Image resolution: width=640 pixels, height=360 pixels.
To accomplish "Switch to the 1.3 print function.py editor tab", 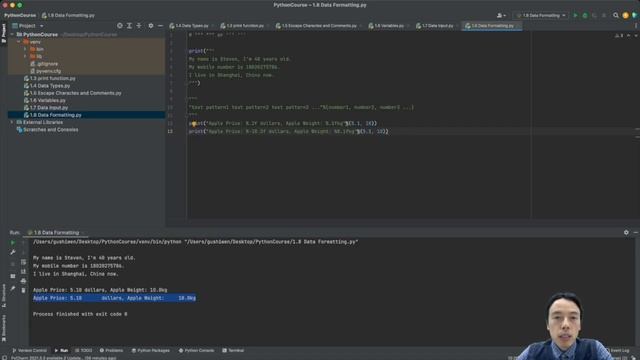I will pyautogui.click(x=244, y=26).
